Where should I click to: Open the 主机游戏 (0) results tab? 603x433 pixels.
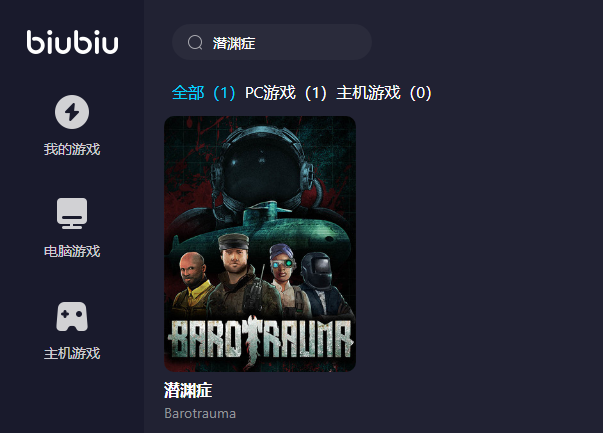(x=384, y=93)
